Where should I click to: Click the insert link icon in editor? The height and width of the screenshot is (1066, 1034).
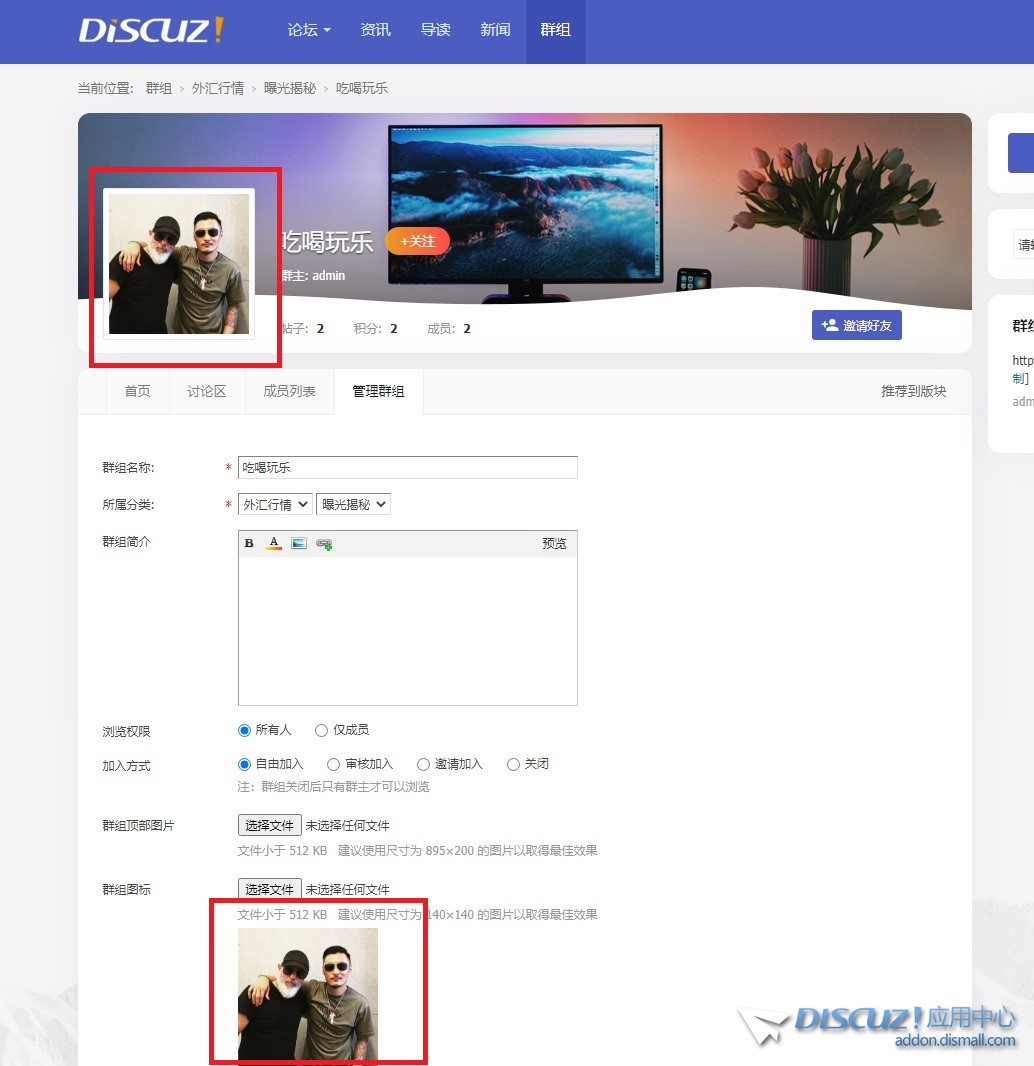tap(324, 544)
